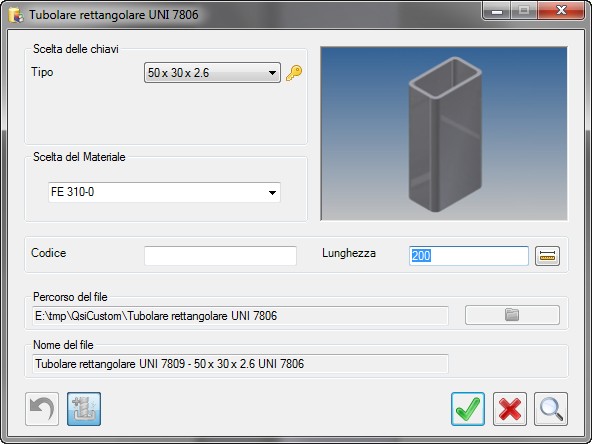592x444 pixels.
Task: Close the Tubolare rettangolare UNI 7806 dialog
Action: [561, 11]
